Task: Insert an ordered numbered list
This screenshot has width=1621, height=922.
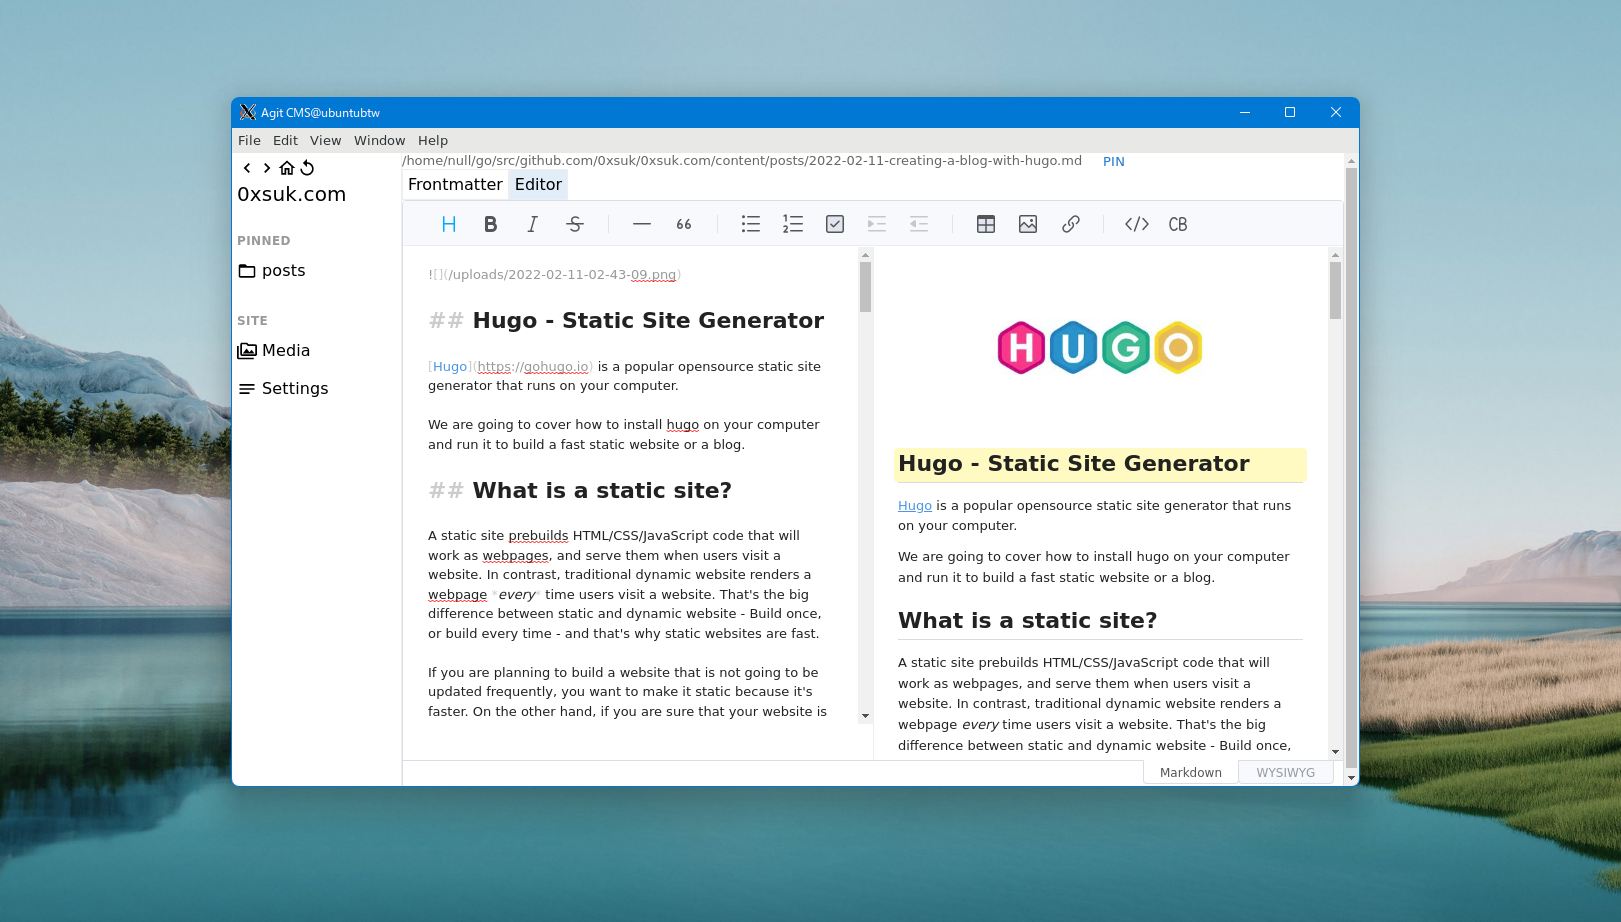Action: 793,224
